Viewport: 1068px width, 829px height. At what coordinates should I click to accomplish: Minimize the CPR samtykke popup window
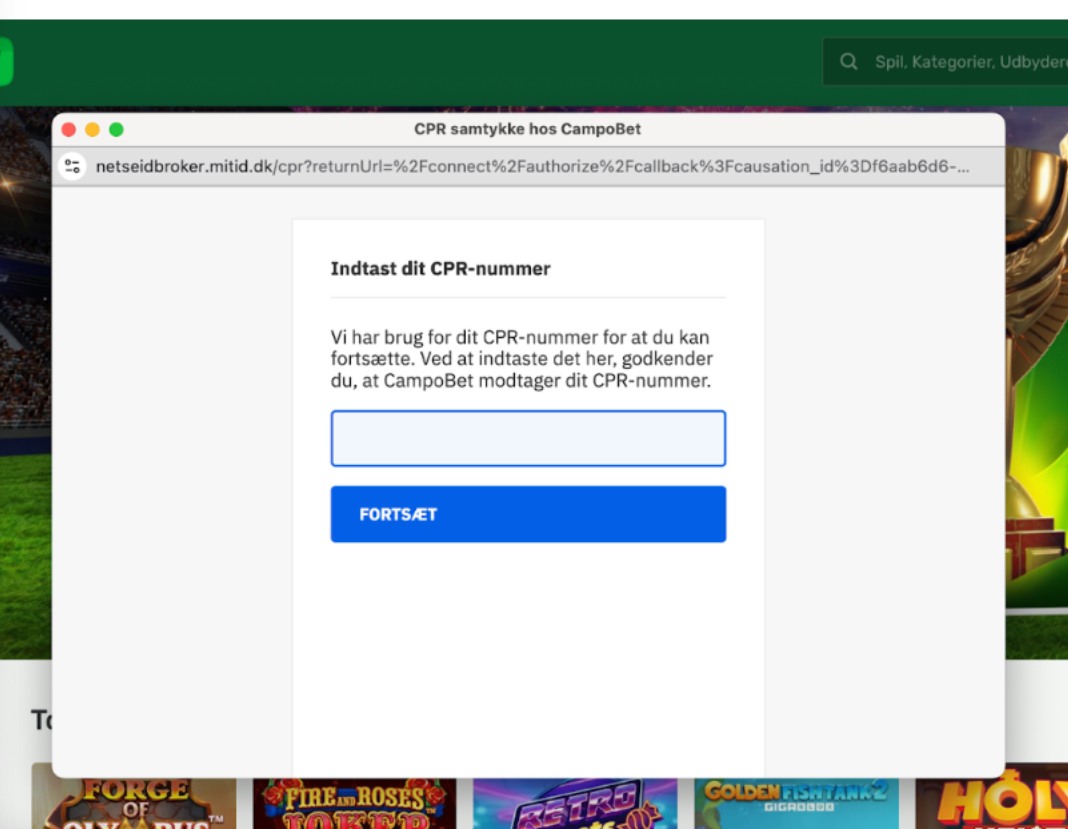click(x=93, y=129)
